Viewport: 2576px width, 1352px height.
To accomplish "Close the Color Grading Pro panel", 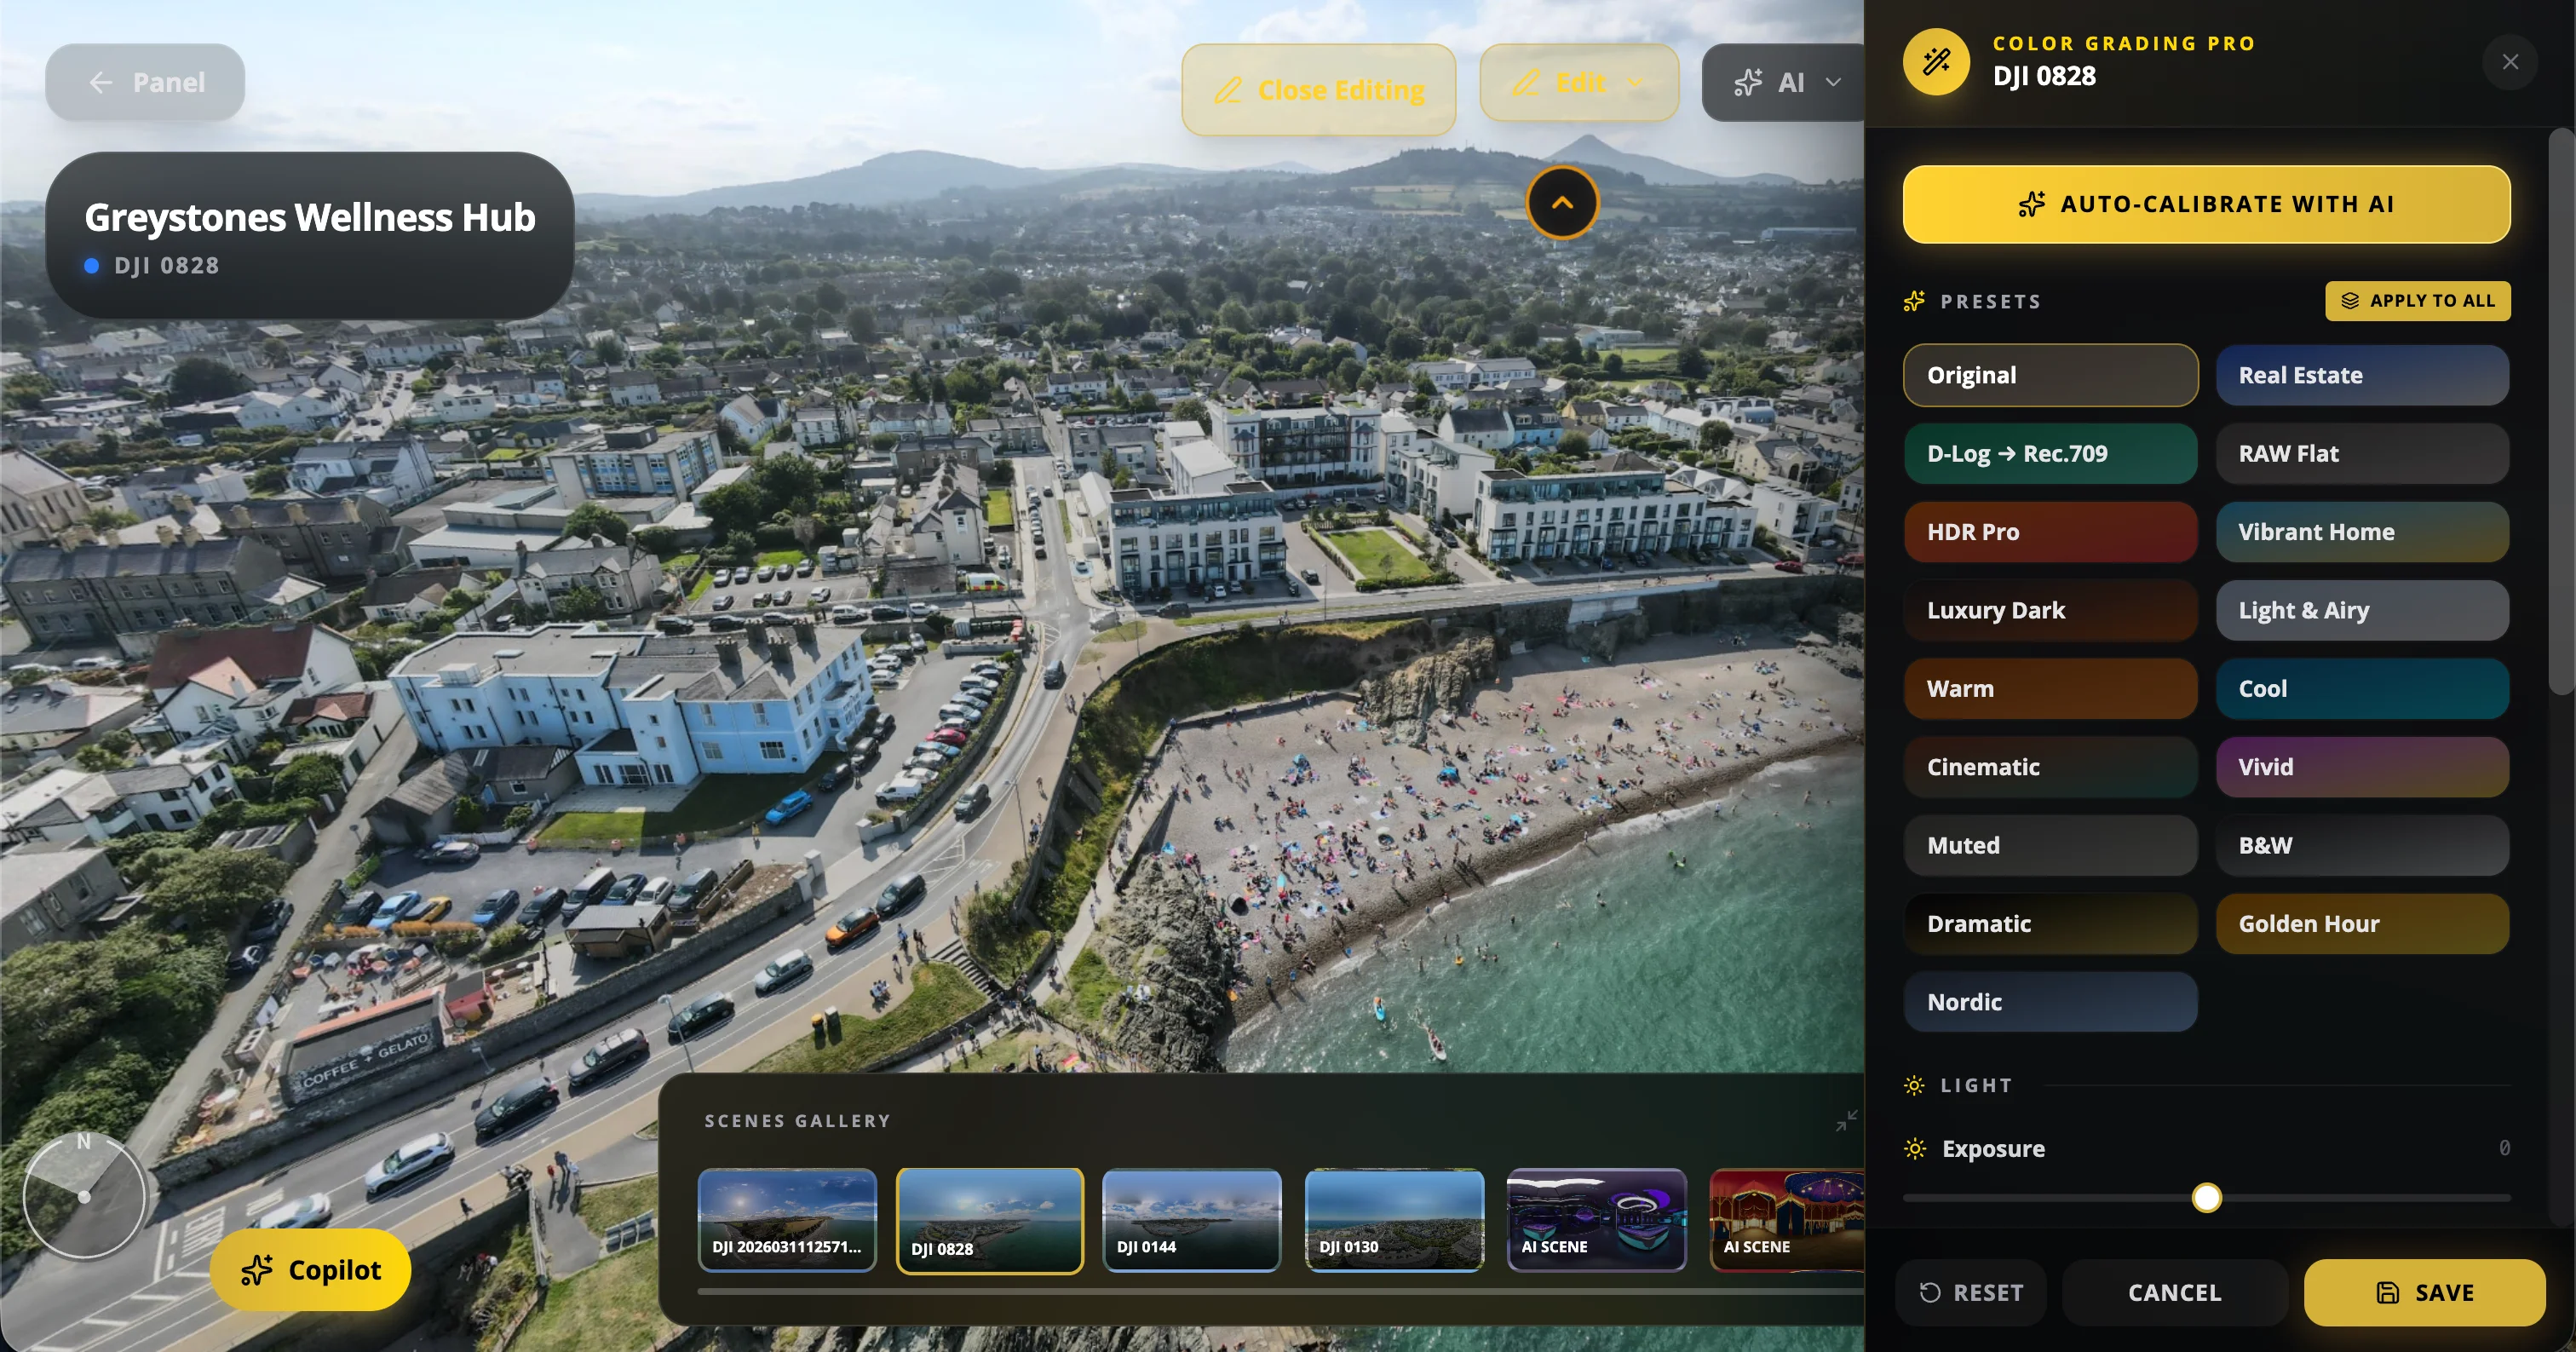I will pyautogui.click(x=2510, y=62).
